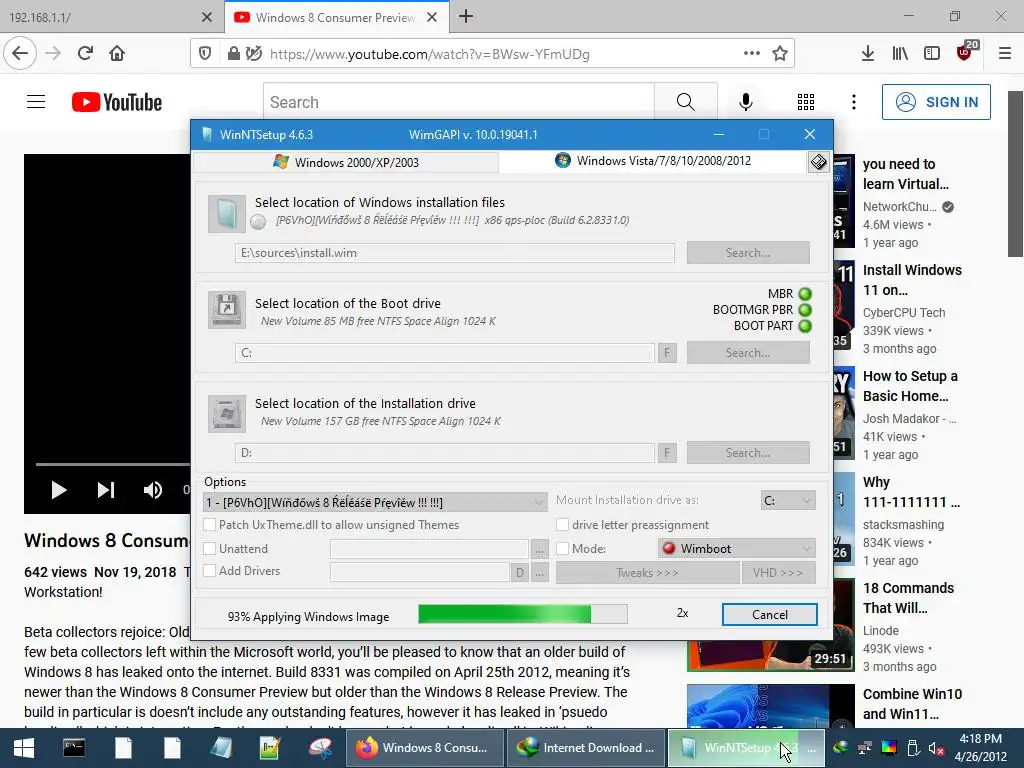Open the uBlock Origin extension
1024x768 pixels.
(x=965, y=52)
